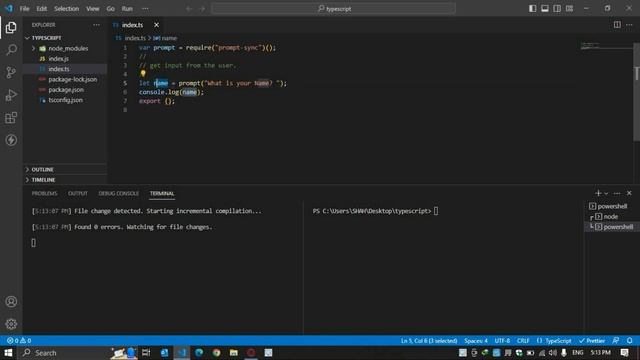Open the Run menu
640x360 pixels.
[x=127, y=9]
